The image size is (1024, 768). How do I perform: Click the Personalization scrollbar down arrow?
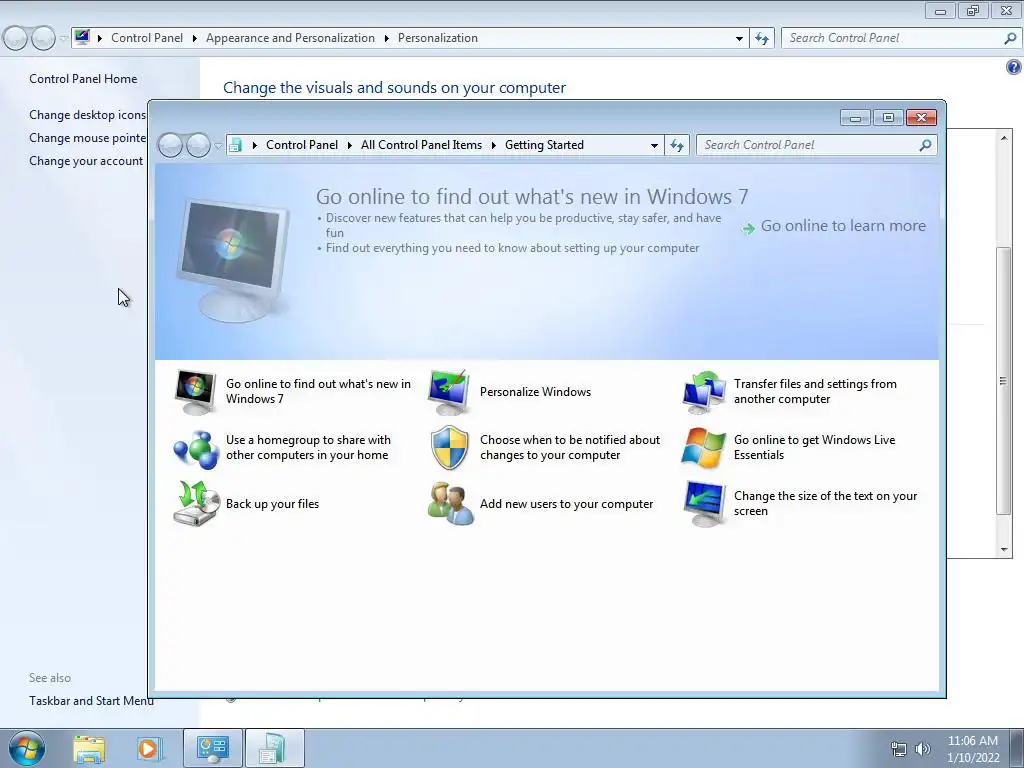click(x=1004, y=550)
